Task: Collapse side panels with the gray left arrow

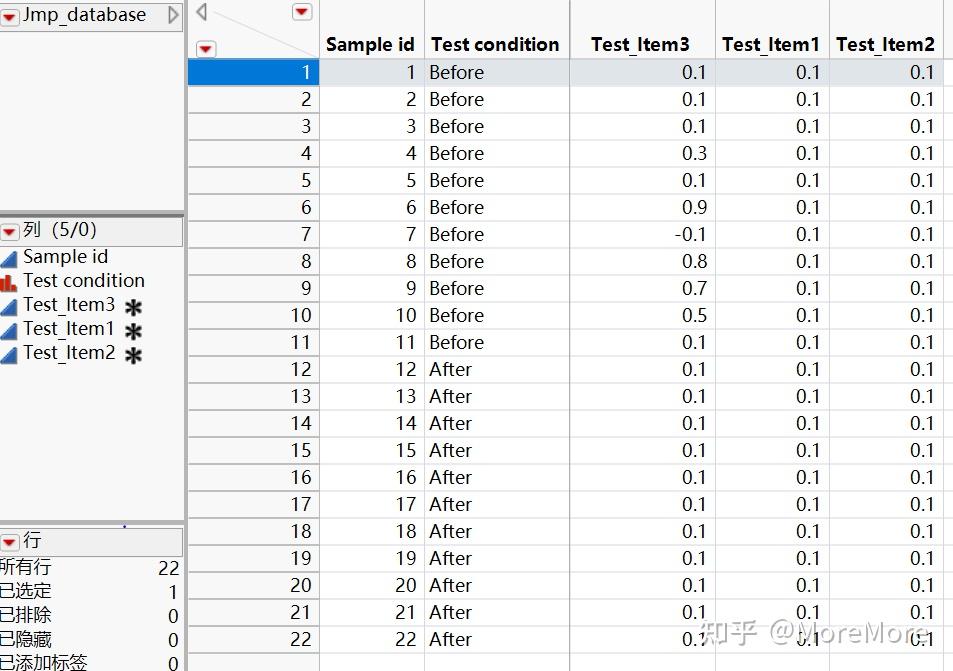Action: pos(201,12)
